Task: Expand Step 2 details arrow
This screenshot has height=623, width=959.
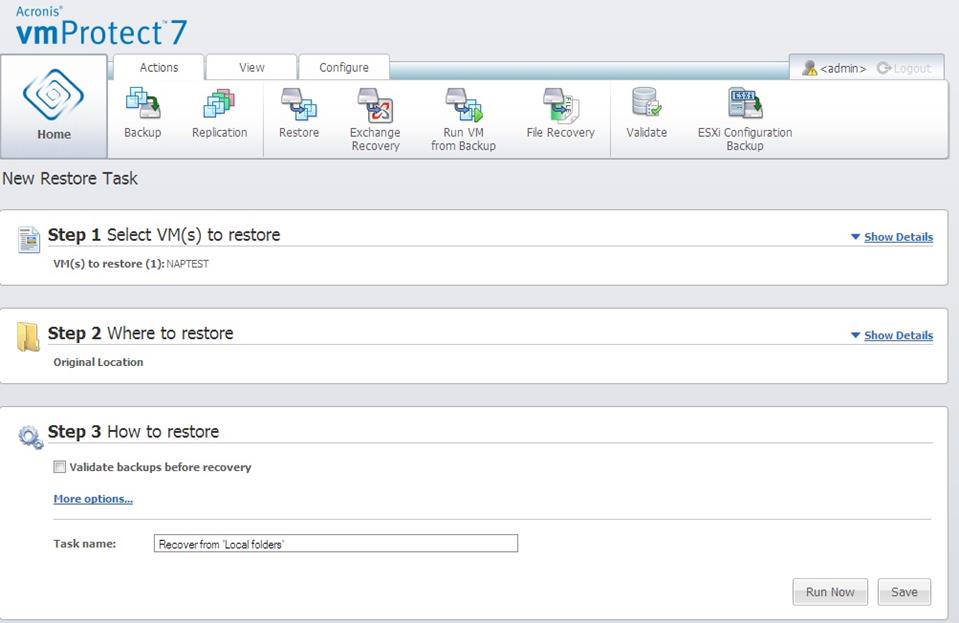Action: coord(855,335)
